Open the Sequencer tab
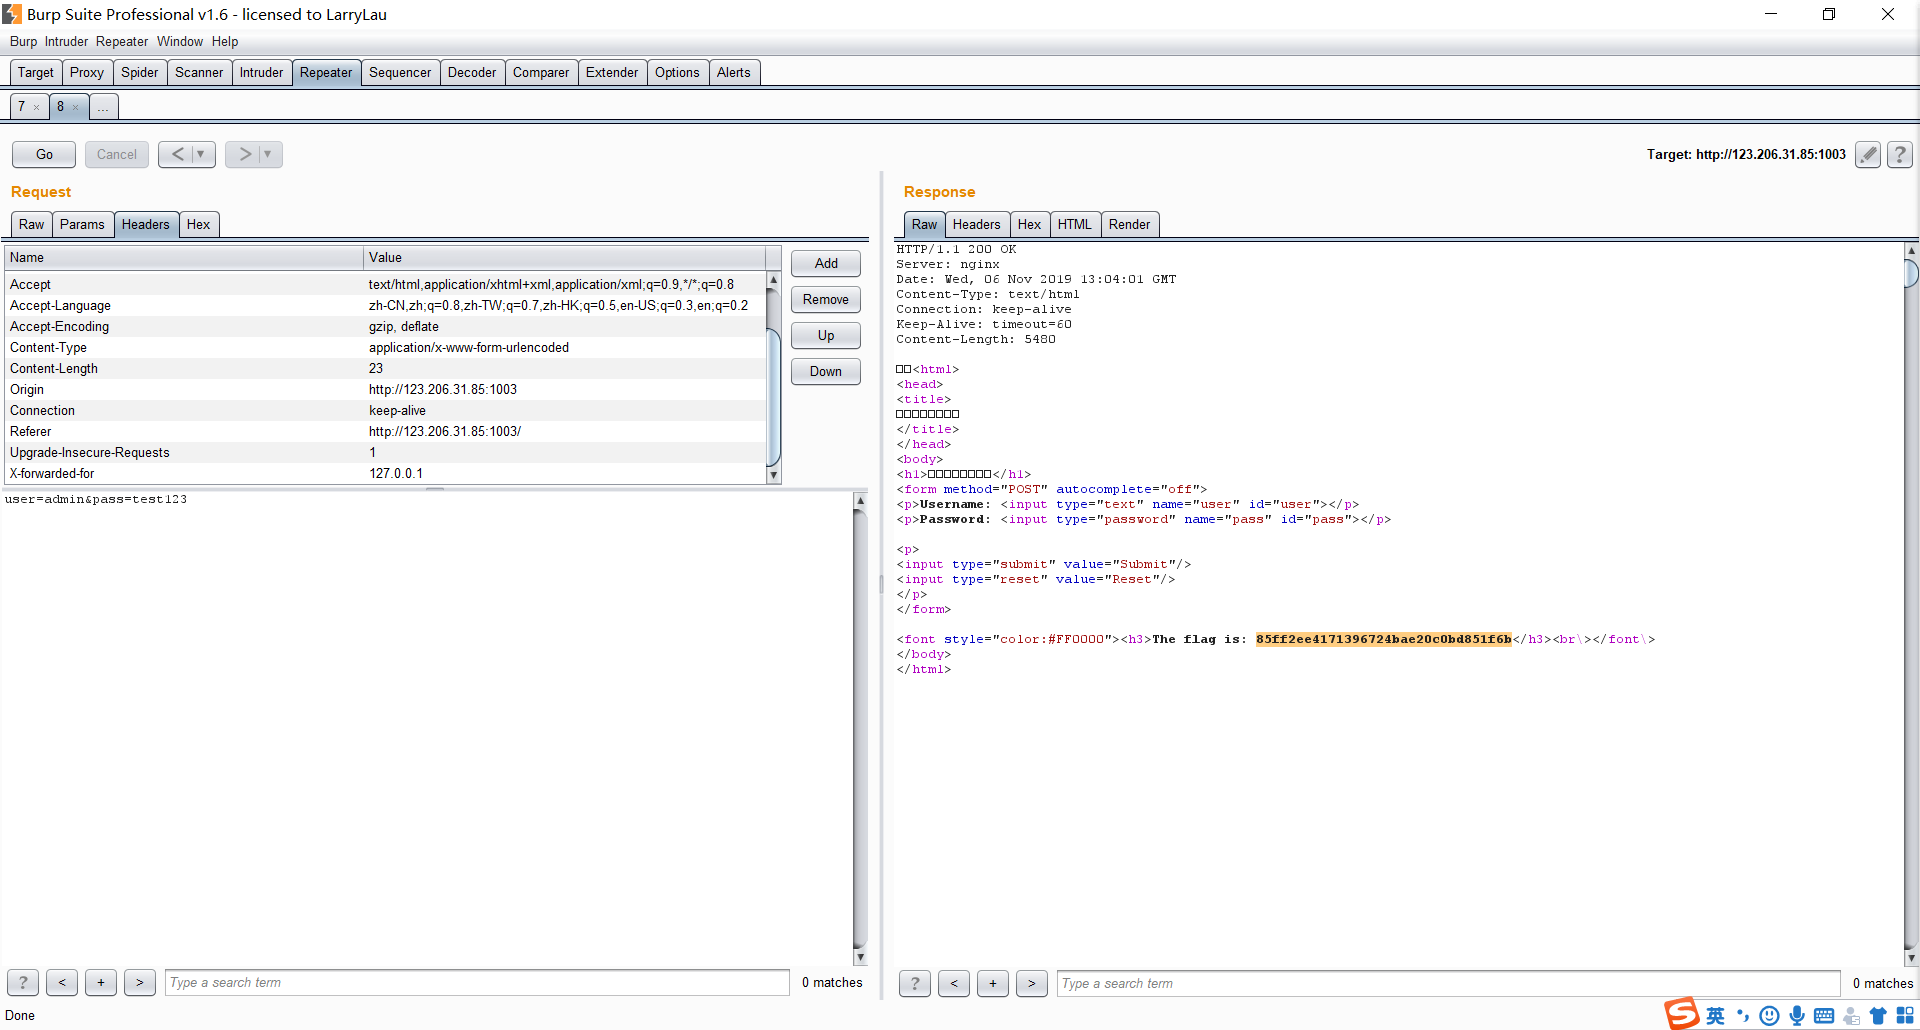 click(x=400, y=72)
